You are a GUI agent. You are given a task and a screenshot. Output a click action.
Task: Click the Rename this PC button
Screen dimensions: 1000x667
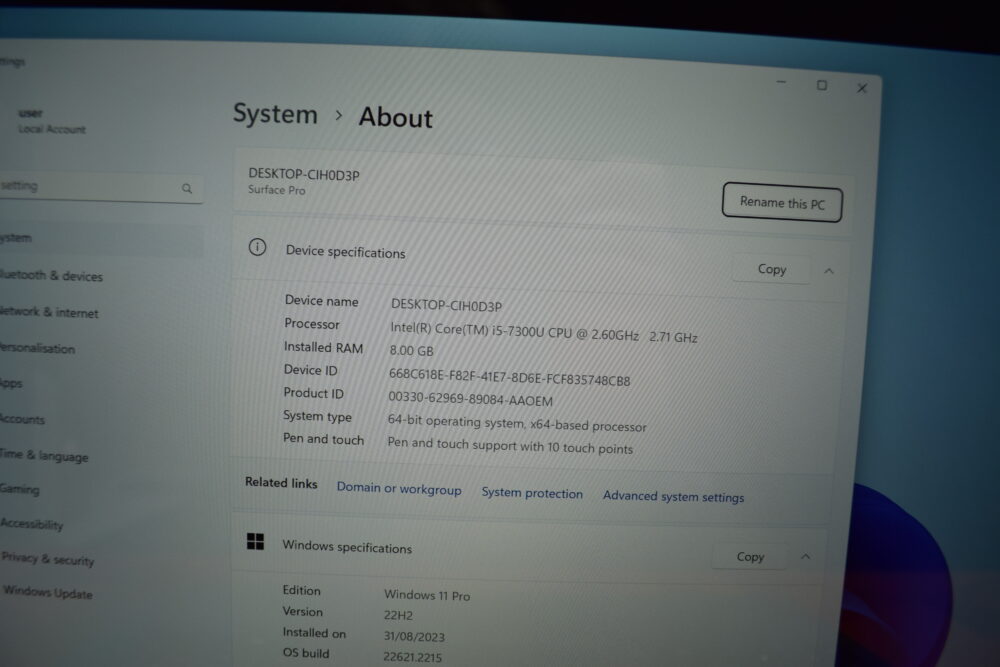782,203
